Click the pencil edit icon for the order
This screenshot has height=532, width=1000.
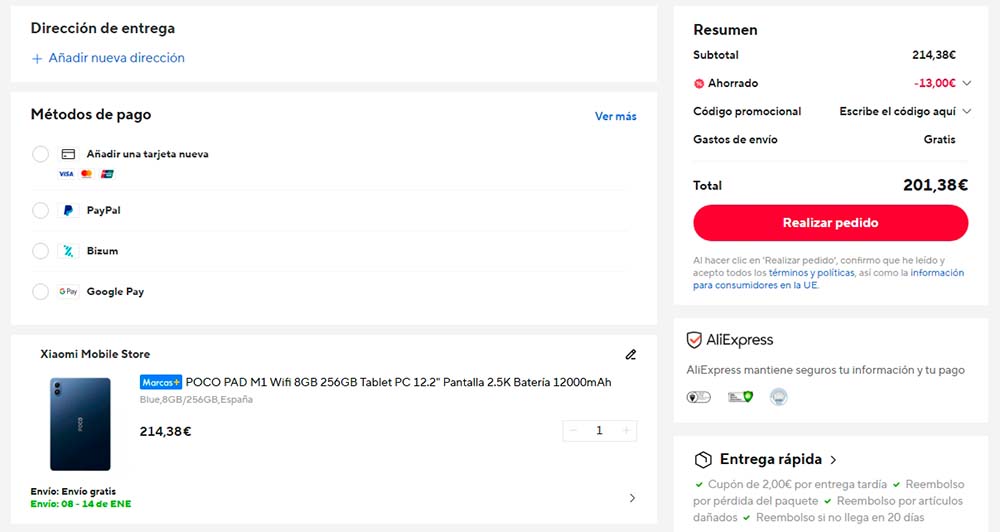point(630,354)
